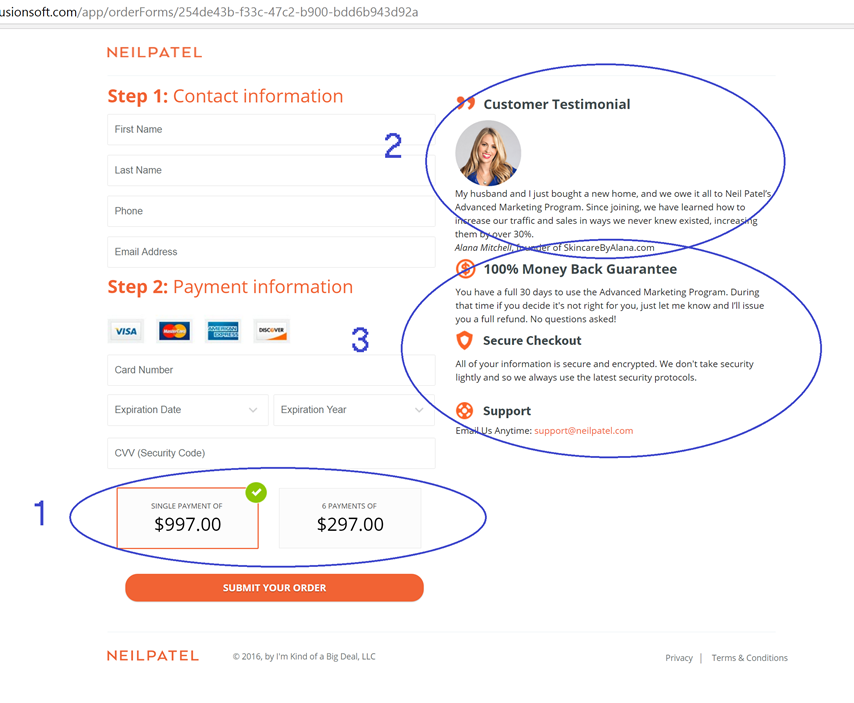Open the Terms & Conditions footer link
The image size is (854, 703).
point(749,658)
